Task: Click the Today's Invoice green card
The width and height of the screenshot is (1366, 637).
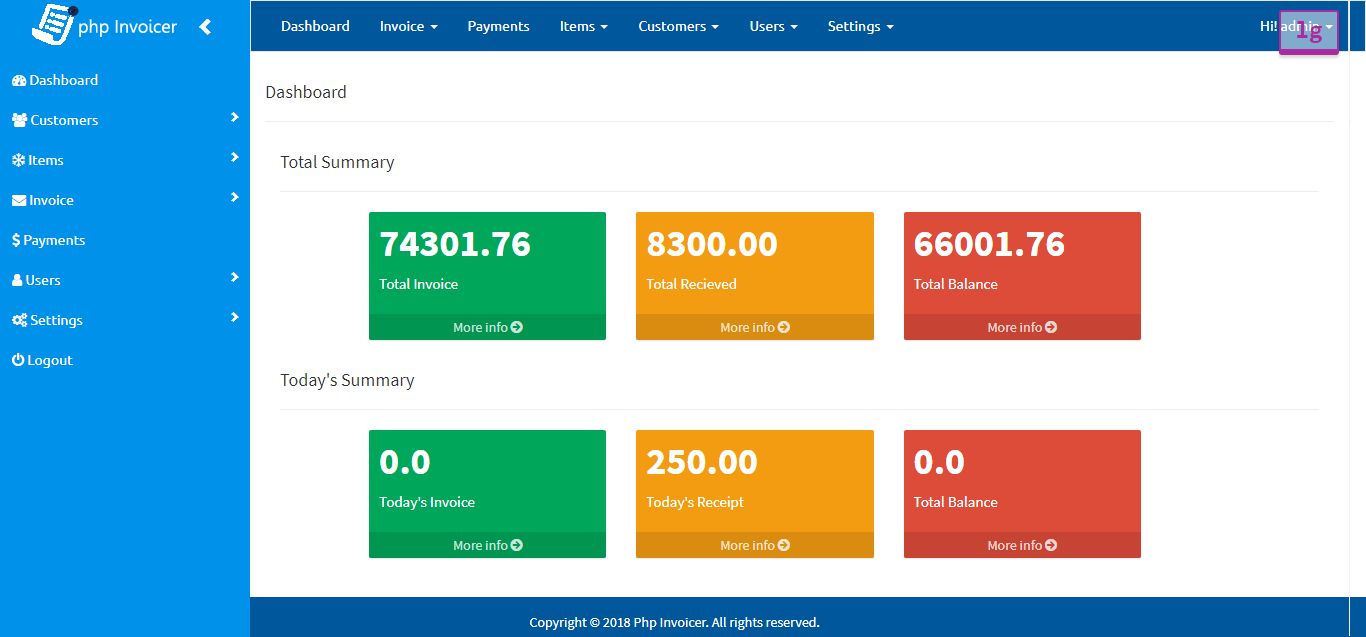Action: point(487,480)
